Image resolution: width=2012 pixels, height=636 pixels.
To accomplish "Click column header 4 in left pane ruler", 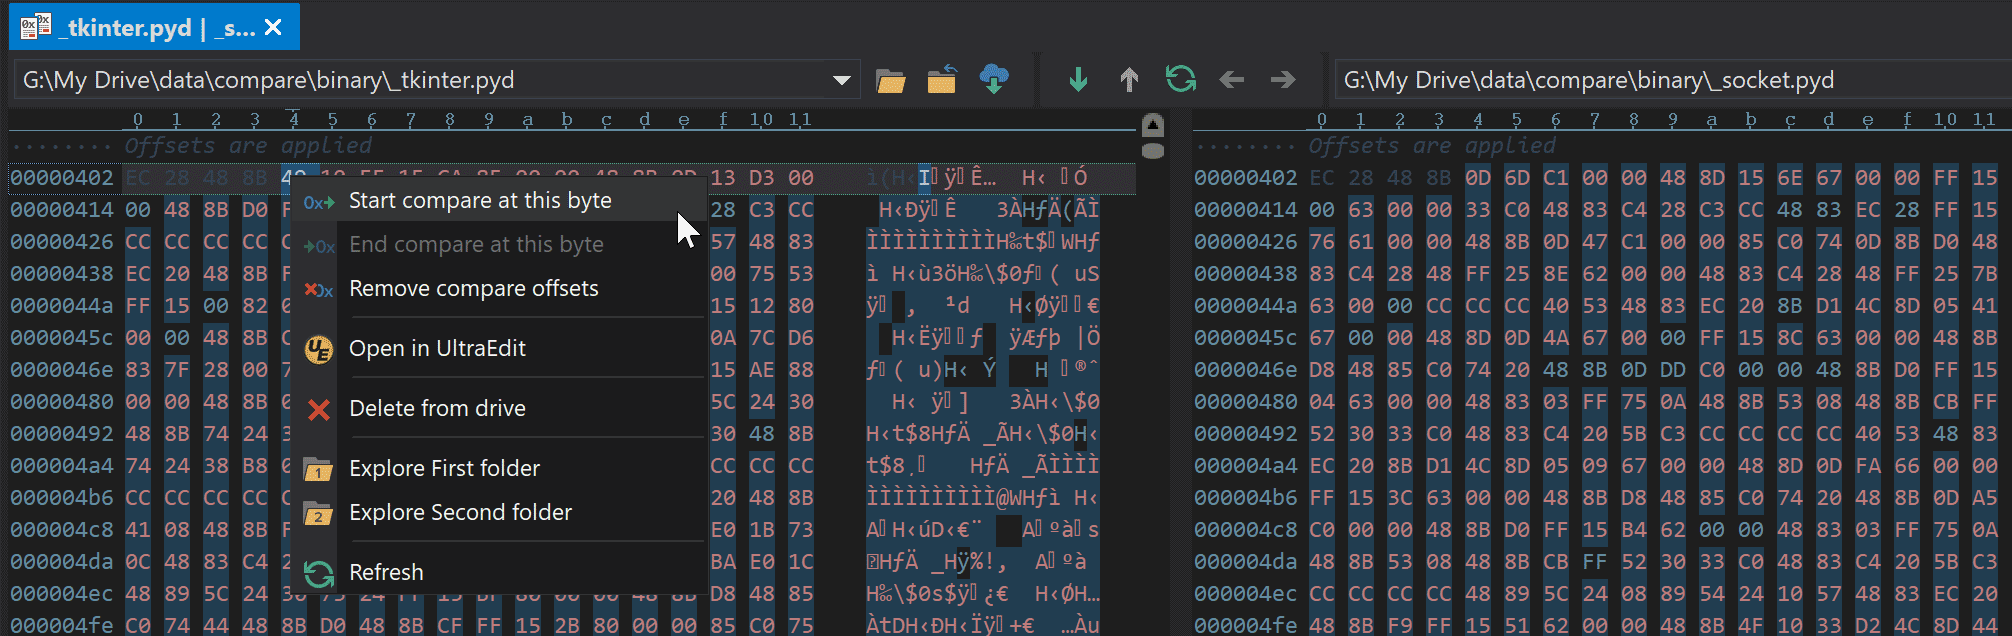I will 294,120.
